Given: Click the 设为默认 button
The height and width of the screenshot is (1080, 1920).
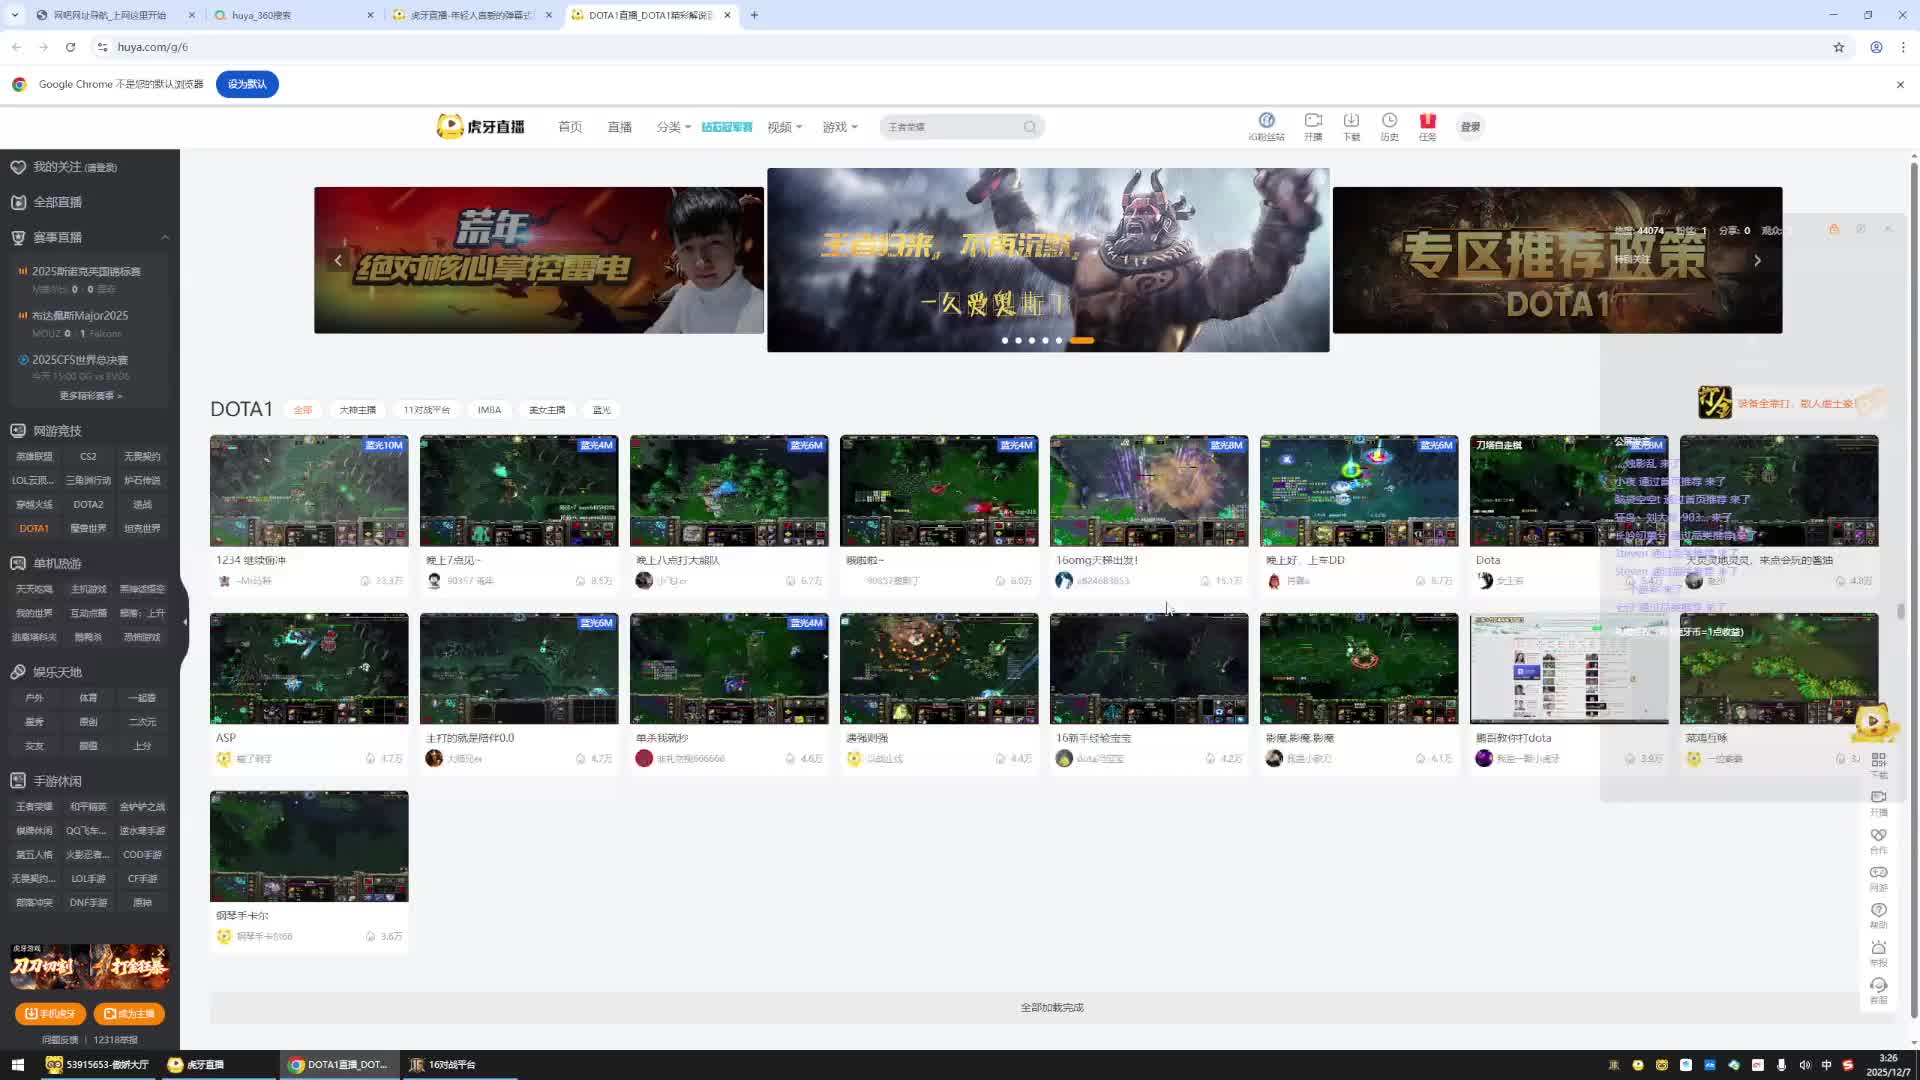Looking at the screenshot, I should click(247, 84).
